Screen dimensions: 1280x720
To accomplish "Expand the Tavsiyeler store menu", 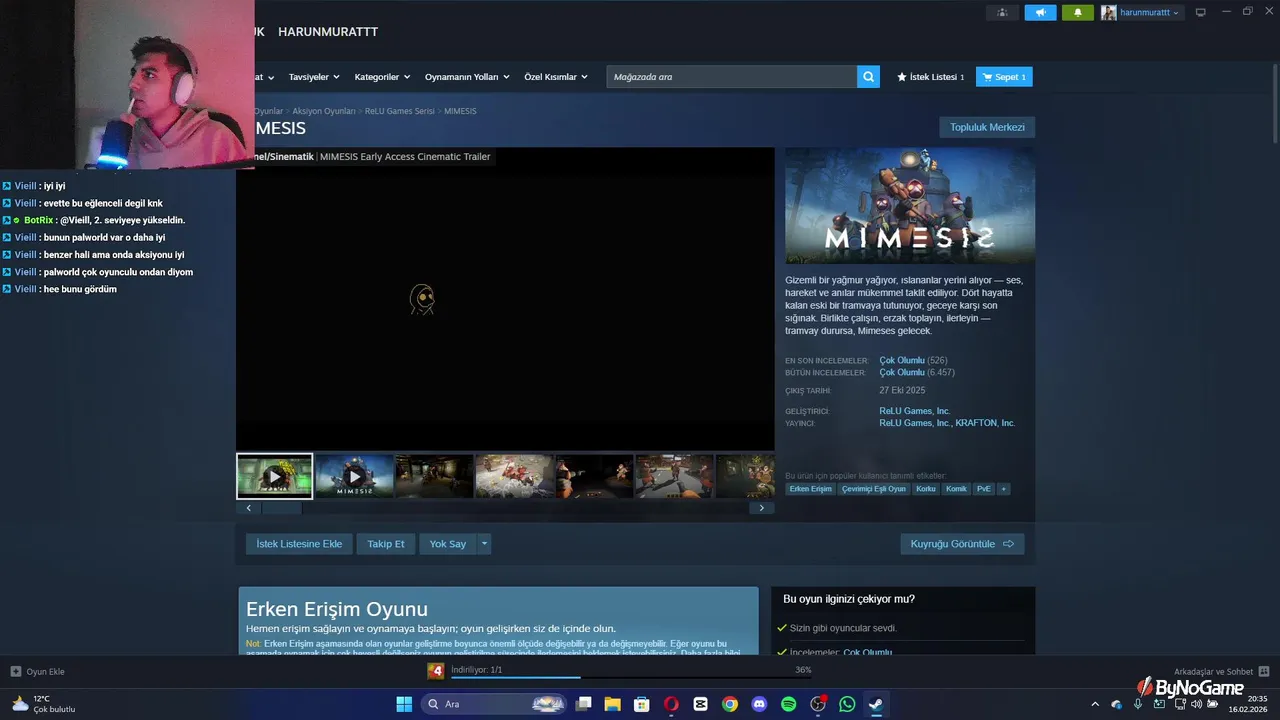I will (314, 77).
